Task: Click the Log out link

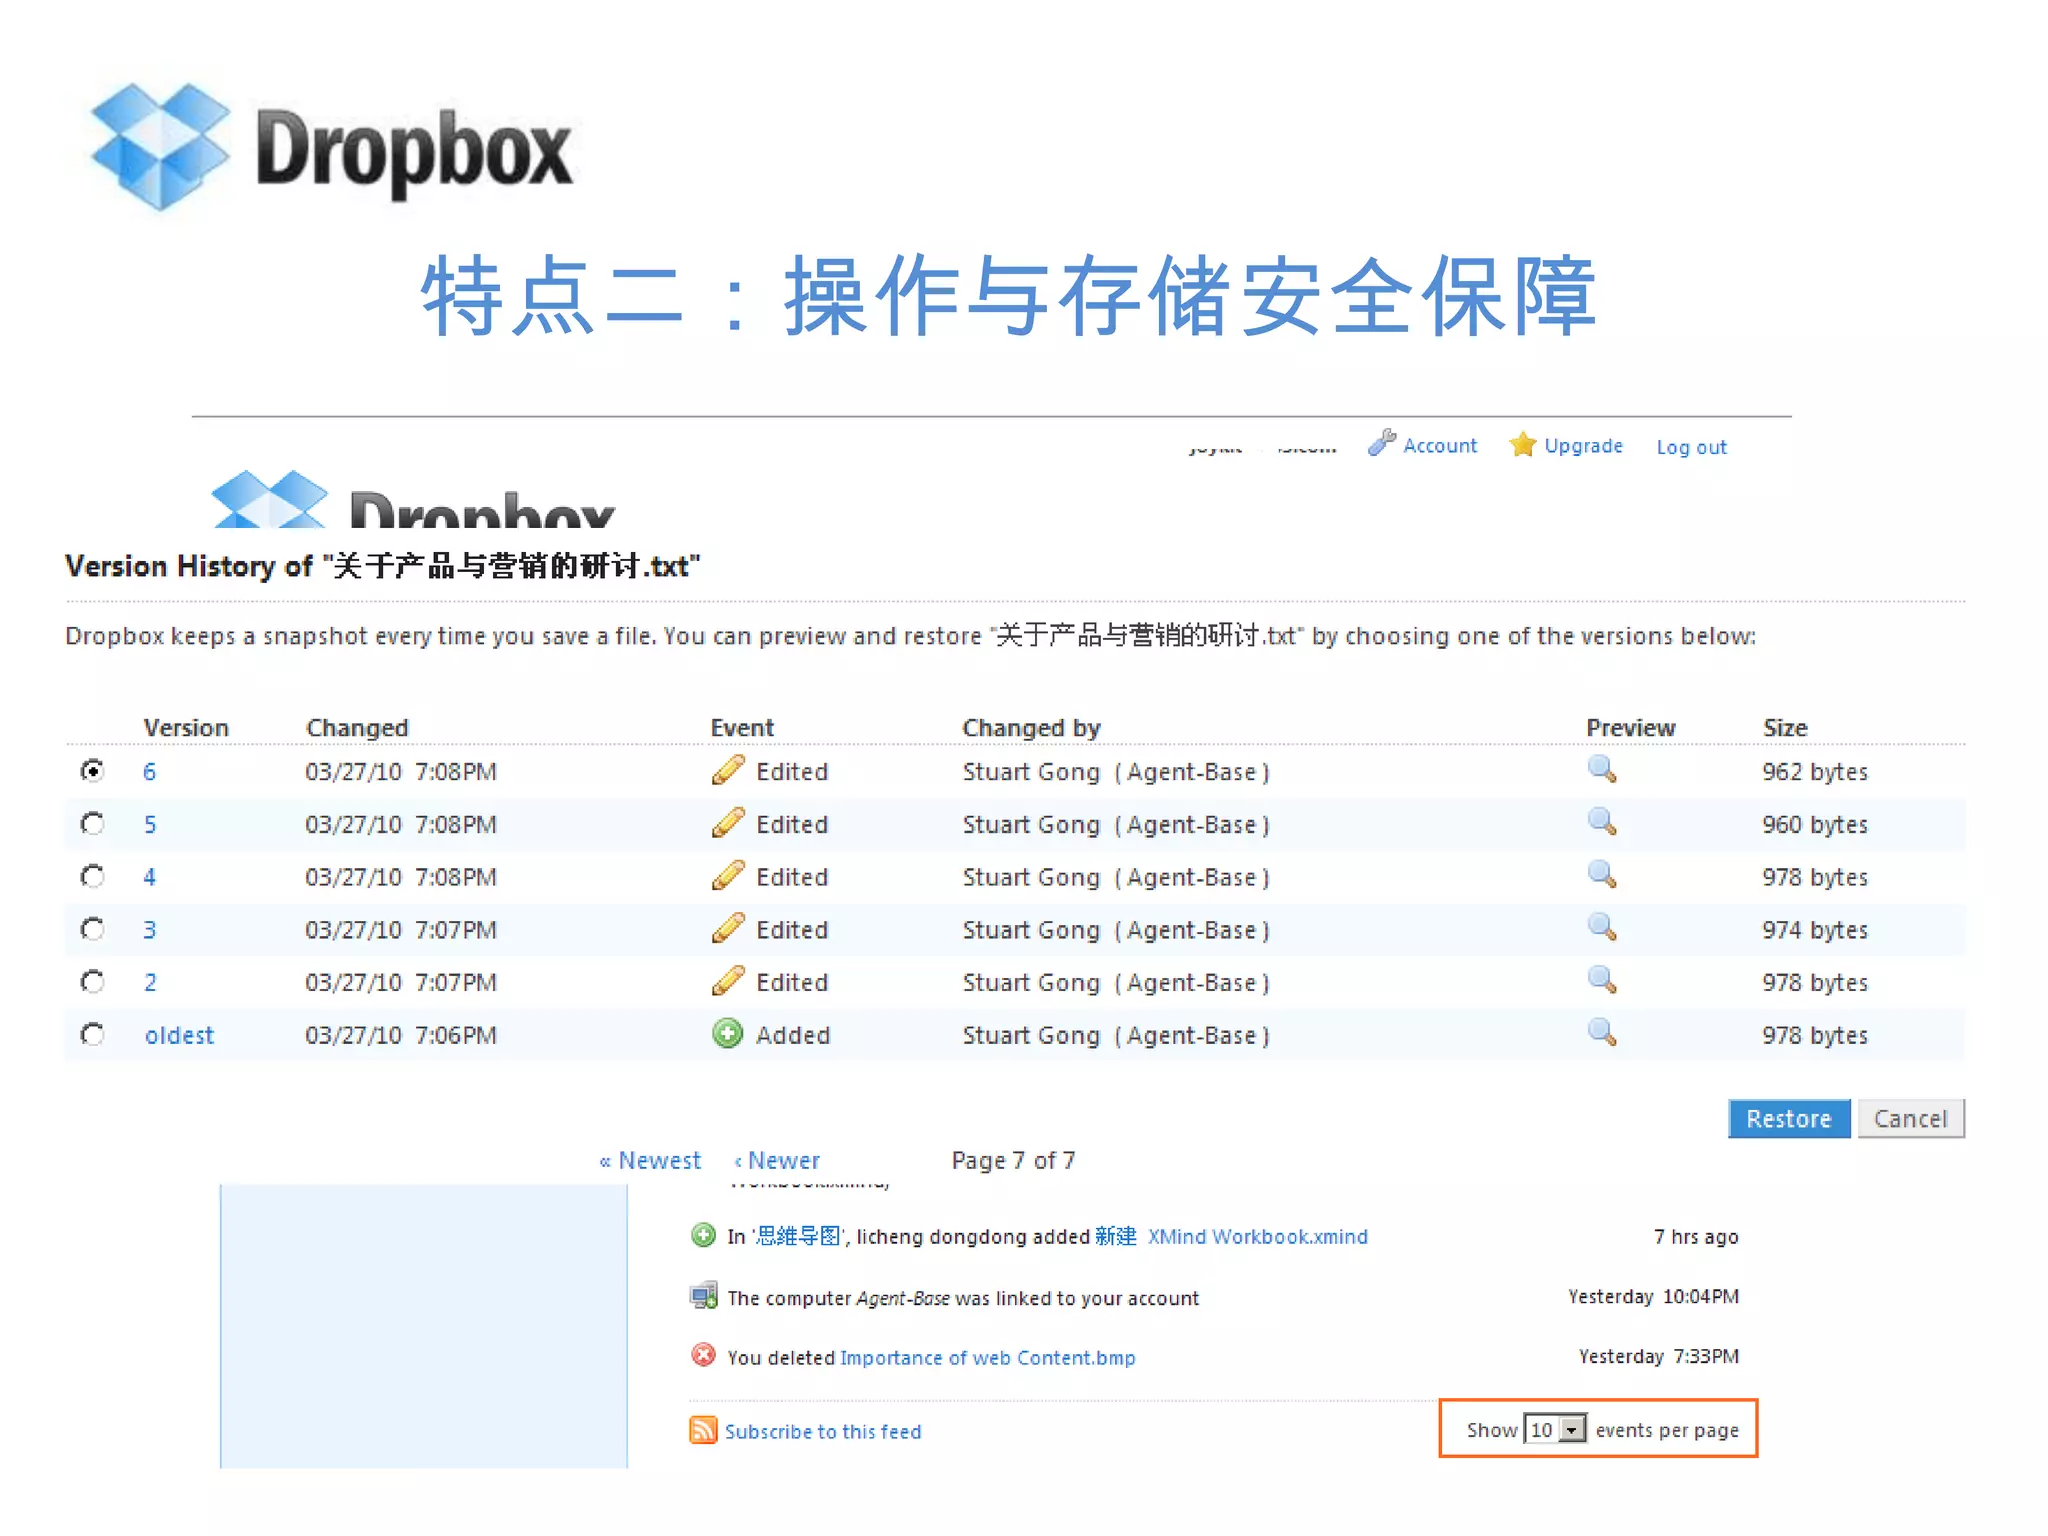Action: [1691, 447]
